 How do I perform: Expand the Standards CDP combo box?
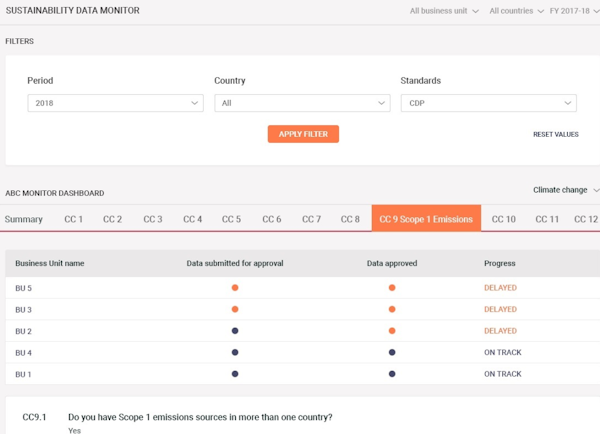point(489,103)
